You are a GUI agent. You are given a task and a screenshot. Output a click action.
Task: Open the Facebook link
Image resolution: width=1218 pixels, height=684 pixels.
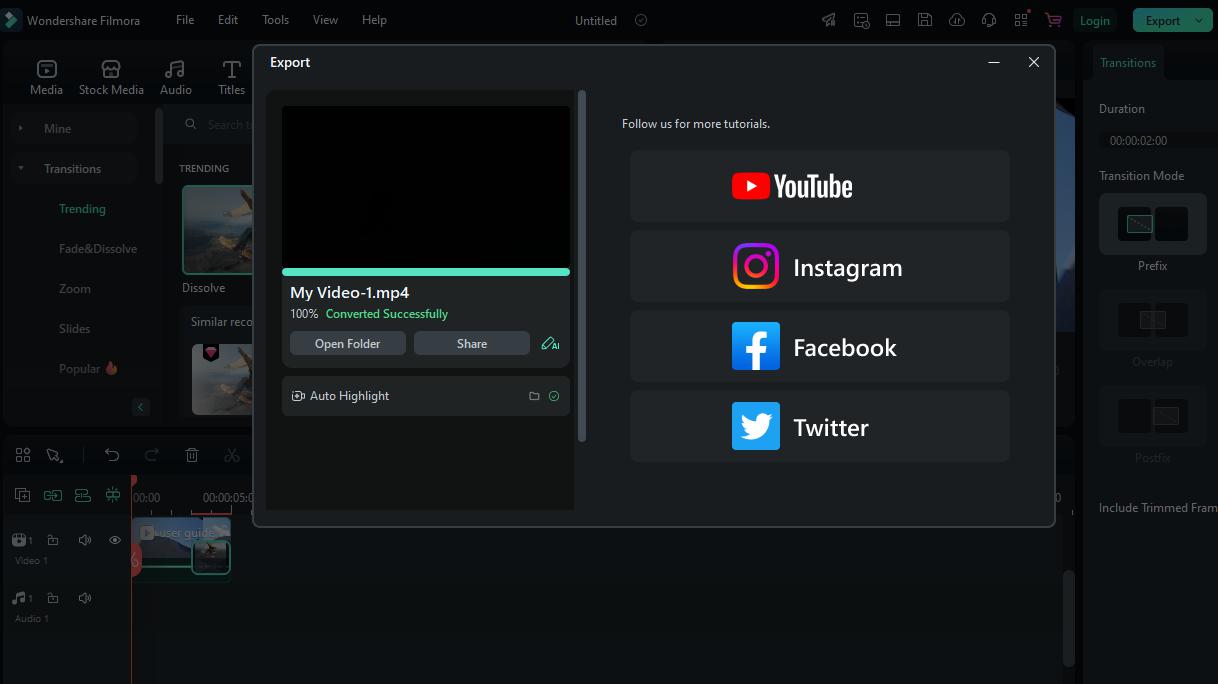click(820, 346)
